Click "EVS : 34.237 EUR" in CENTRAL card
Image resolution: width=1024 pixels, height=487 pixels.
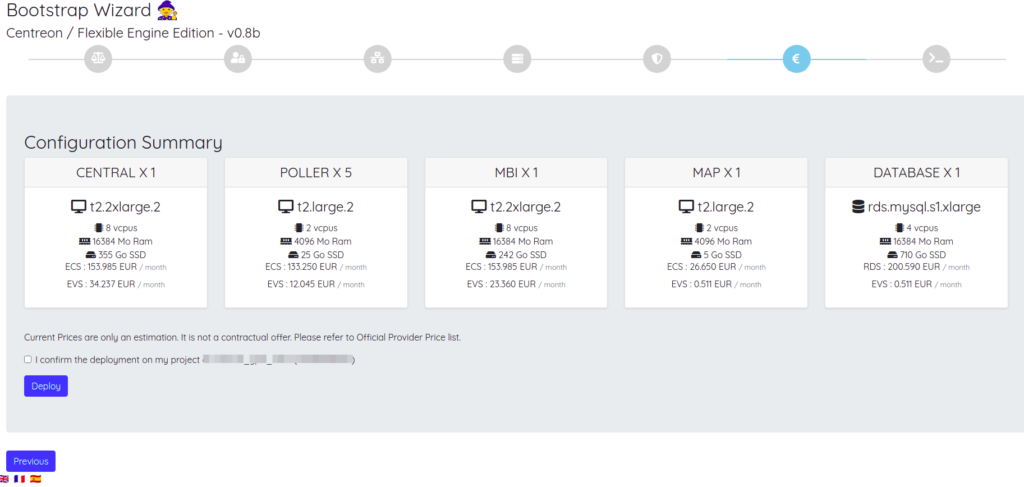pos(102,284)
